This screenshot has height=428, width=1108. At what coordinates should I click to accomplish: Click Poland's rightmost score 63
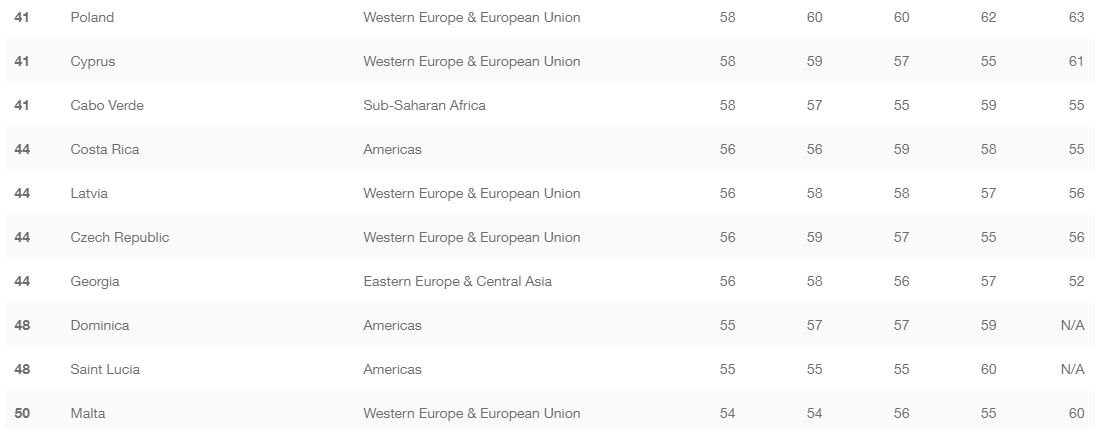pos(1076,18)
